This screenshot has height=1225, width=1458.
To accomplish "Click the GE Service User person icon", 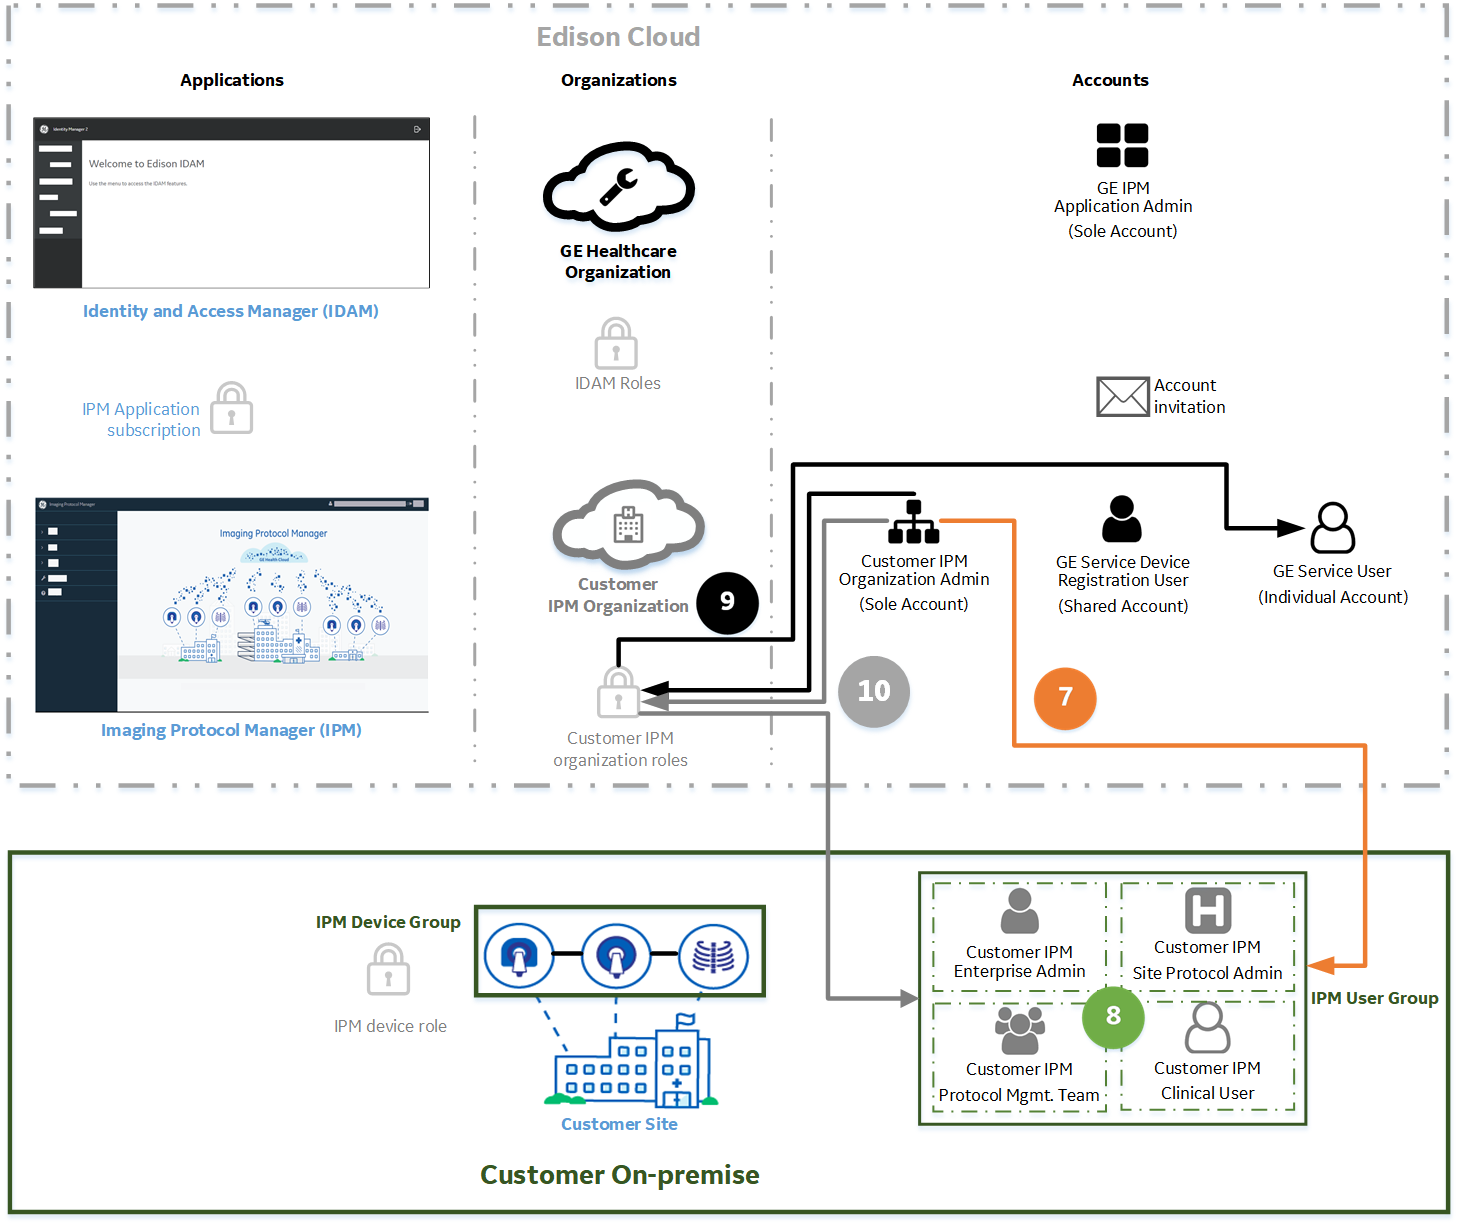I will click(1333, 528).
